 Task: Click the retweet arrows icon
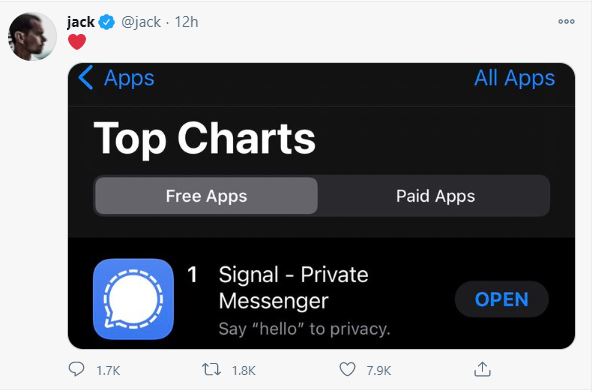[211, 369]
